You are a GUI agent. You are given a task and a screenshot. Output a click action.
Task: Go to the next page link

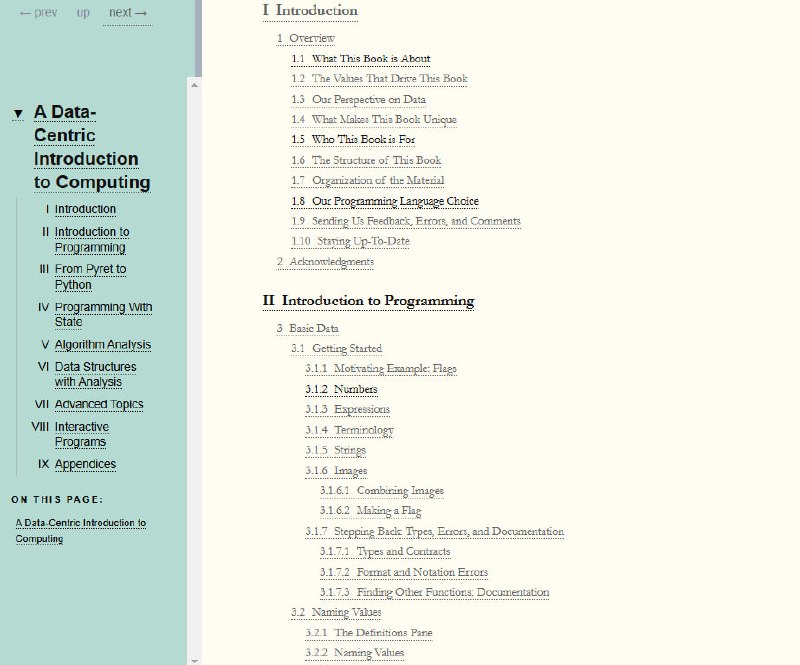(x=128, y=13)
